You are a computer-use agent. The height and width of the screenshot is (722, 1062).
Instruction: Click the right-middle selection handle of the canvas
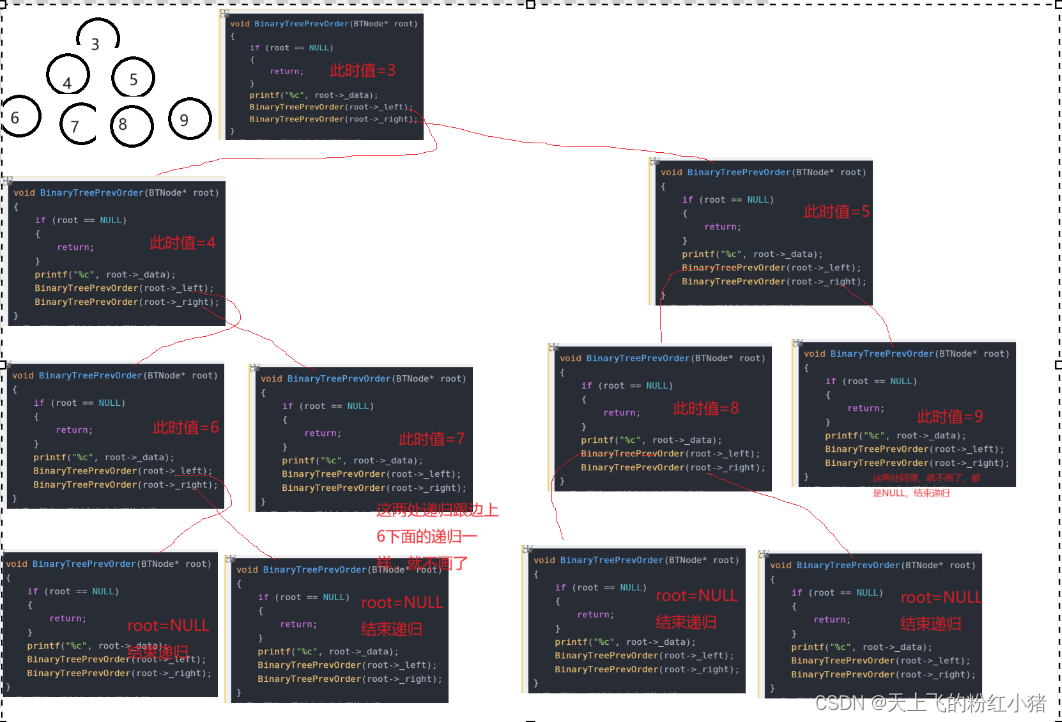point(1059,364)
